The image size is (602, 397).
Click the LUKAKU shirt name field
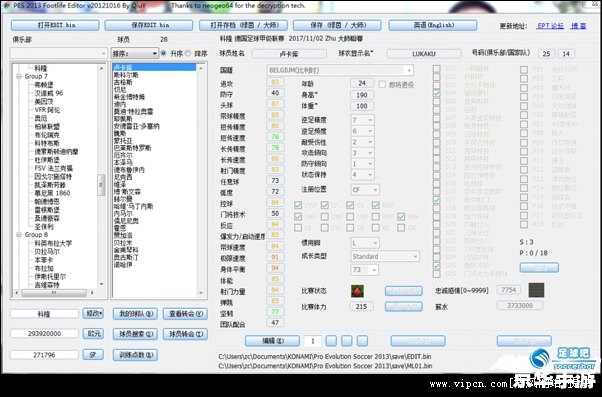424,54
